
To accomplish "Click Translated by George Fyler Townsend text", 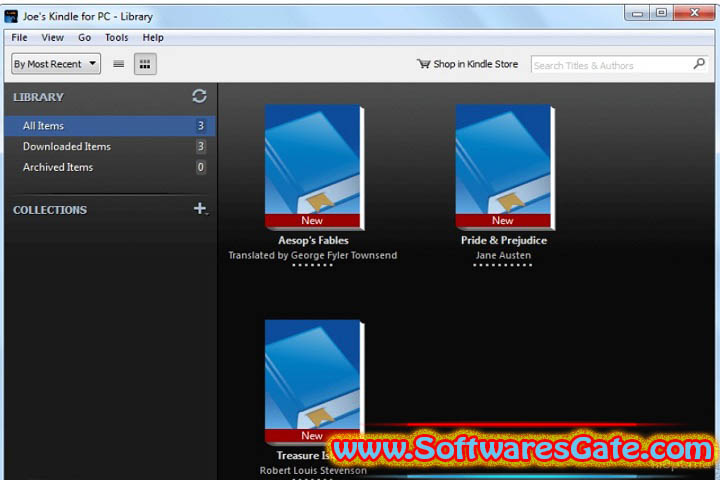I will pos(313,255).
